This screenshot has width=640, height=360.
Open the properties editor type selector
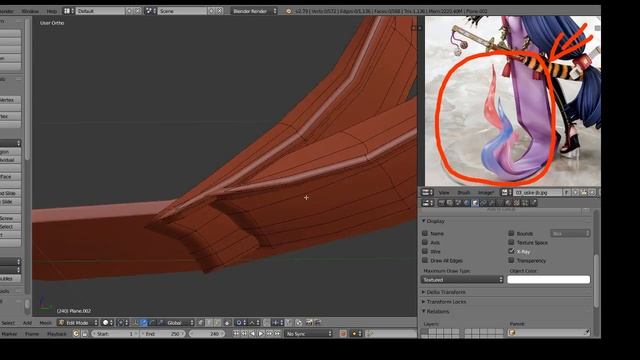427,203
